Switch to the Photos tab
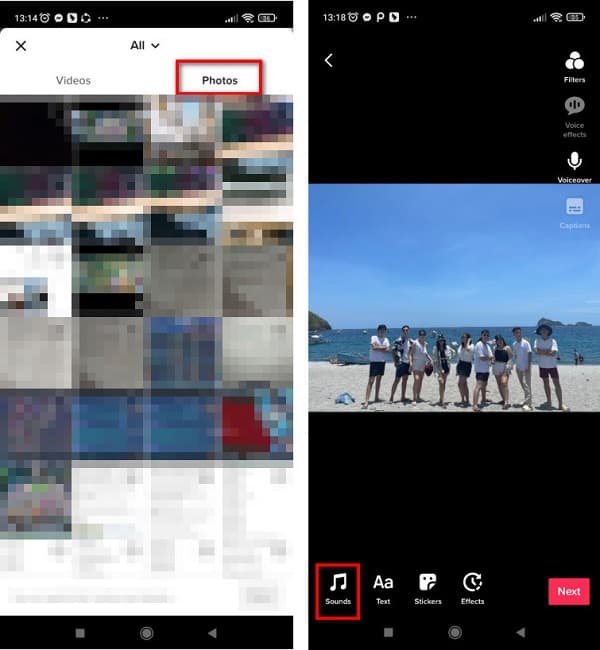This screenshot has height=650, width=600. click(x=219, y=80)
